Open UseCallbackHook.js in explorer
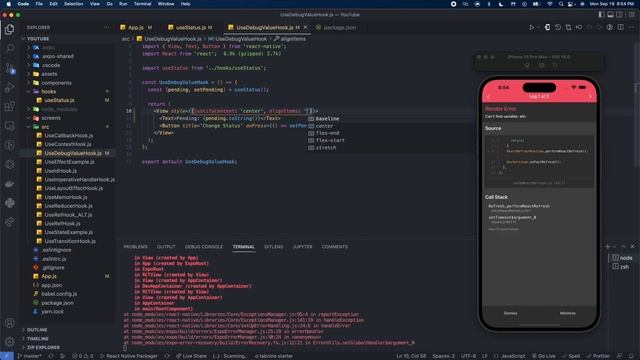640x360 pixels. [x=68, y=136]
